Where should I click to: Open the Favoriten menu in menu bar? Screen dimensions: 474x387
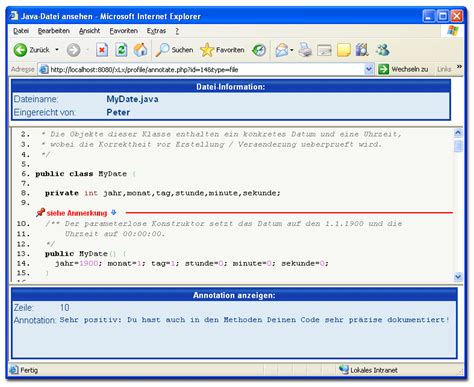(x=124, y=31)
